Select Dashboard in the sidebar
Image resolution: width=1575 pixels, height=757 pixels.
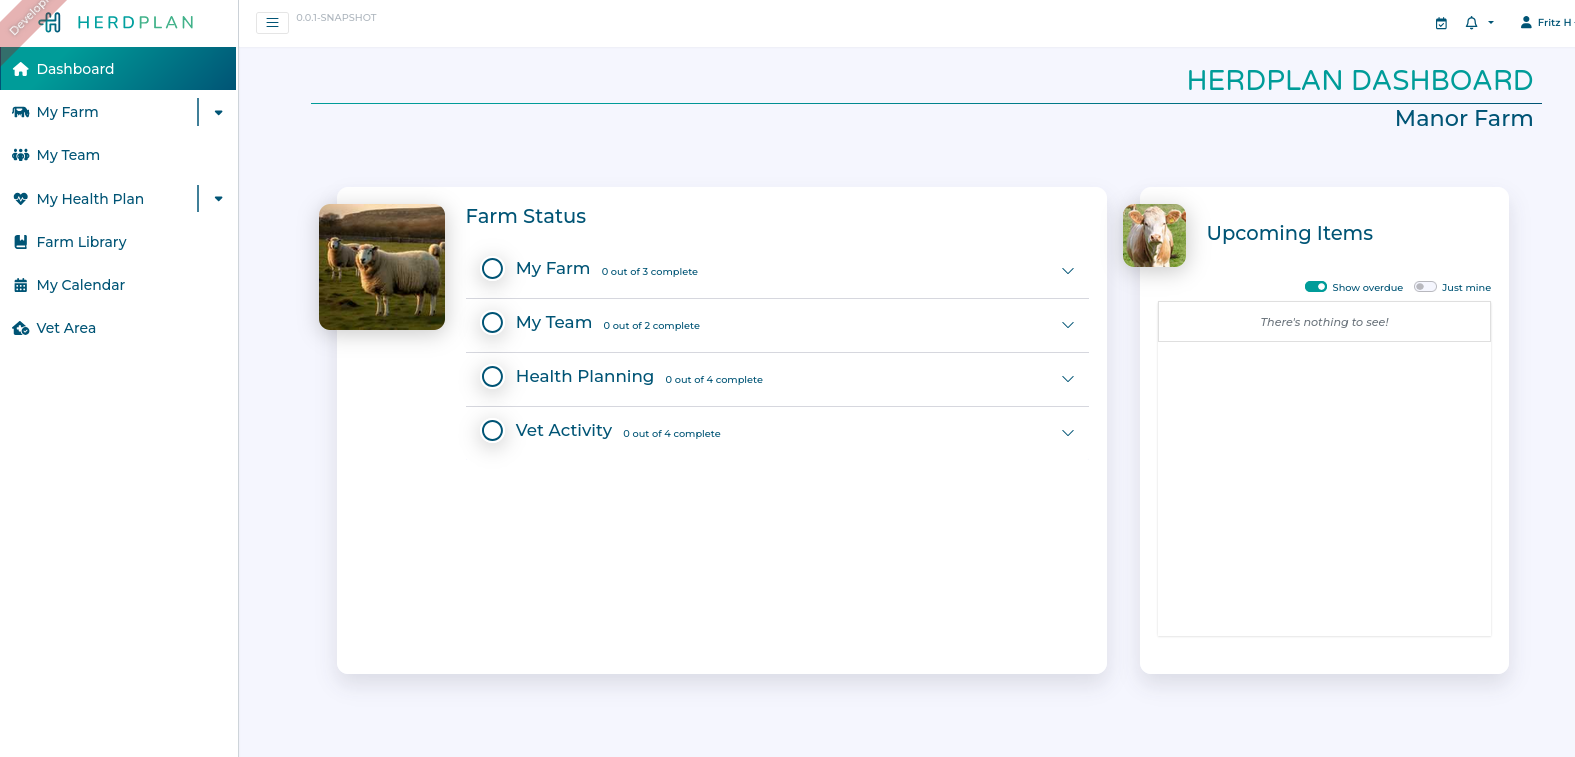[x=75, y=69]
